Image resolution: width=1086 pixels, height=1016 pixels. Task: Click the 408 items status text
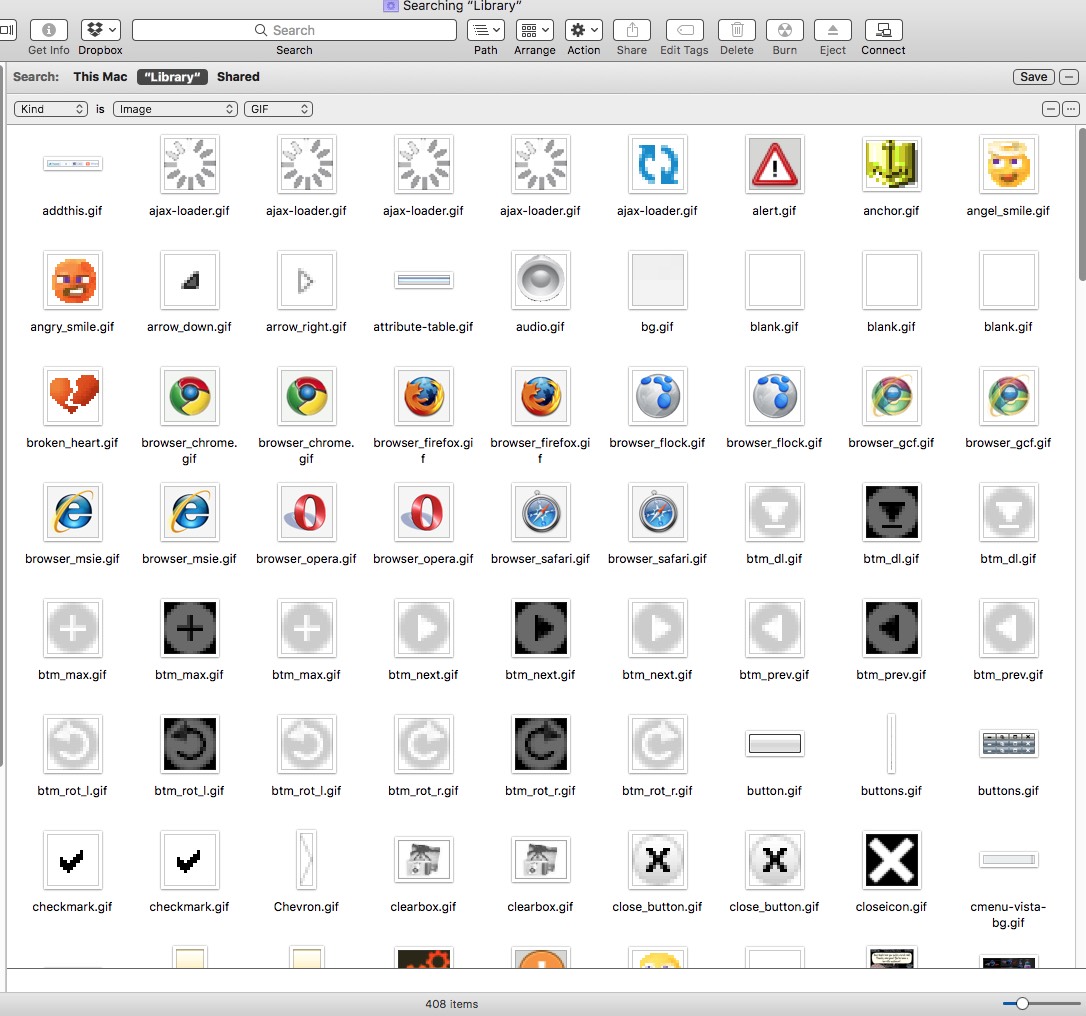[452, 1004]
